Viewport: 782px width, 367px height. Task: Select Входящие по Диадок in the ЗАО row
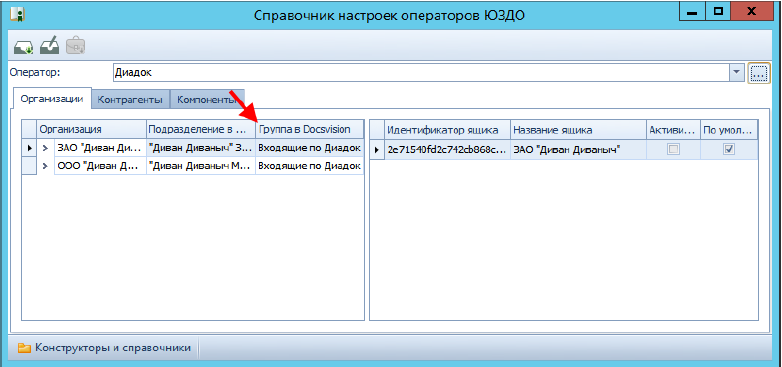pyautogui.click(x=310, y=148)
